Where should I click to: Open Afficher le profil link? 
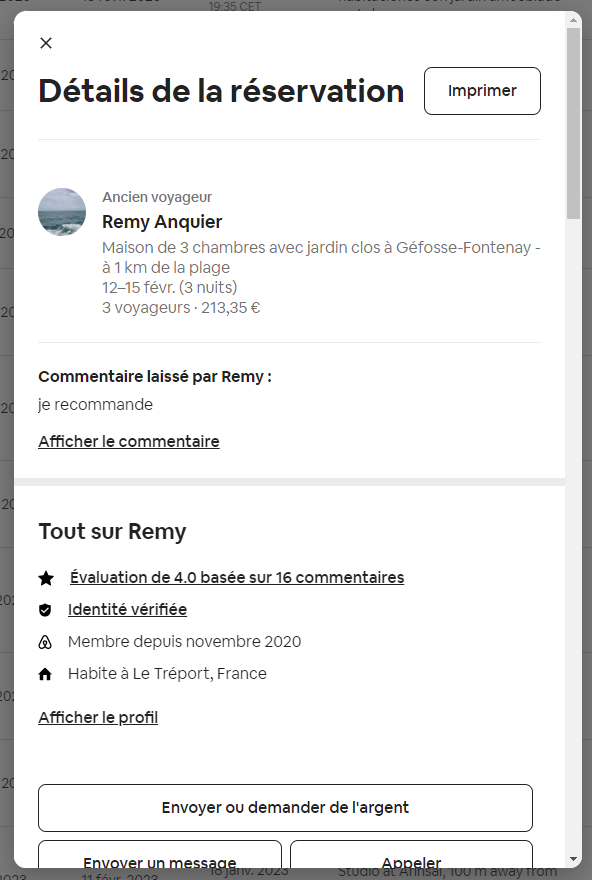pos(98,717)
